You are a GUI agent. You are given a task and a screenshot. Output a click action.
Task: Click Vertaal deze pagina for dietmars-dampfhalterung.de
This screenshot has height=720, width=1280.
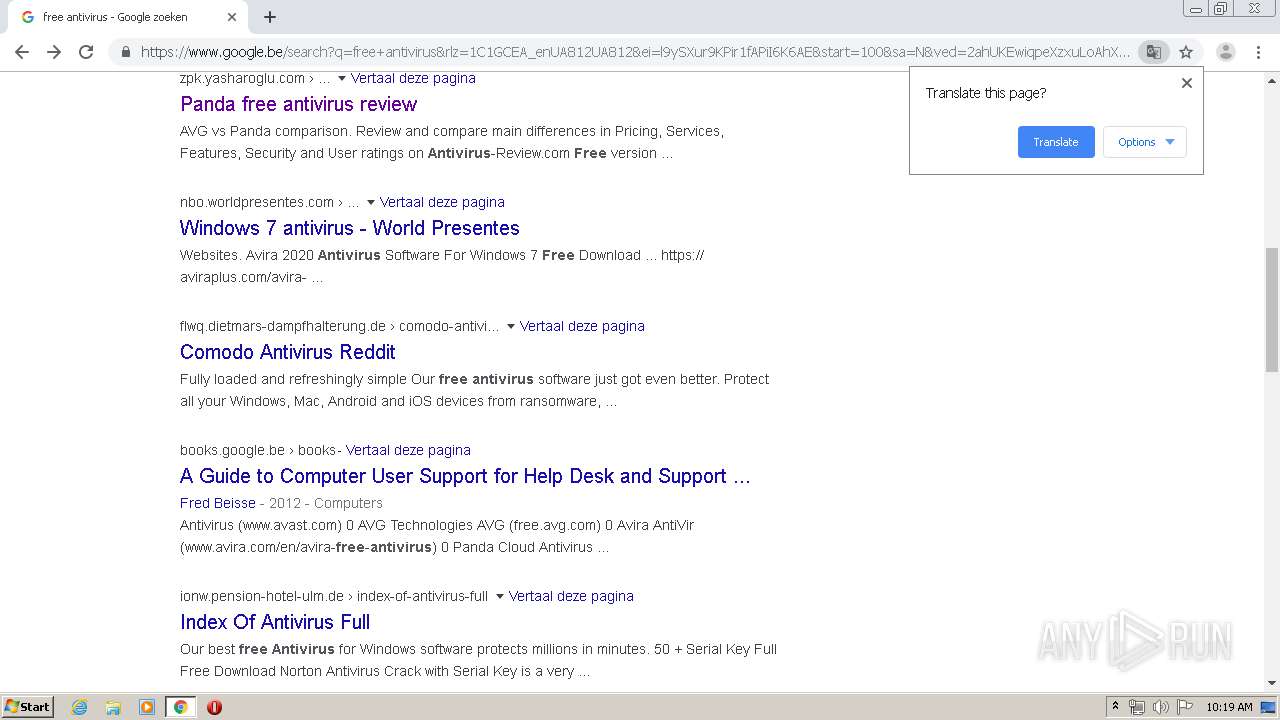pos(582,326)
